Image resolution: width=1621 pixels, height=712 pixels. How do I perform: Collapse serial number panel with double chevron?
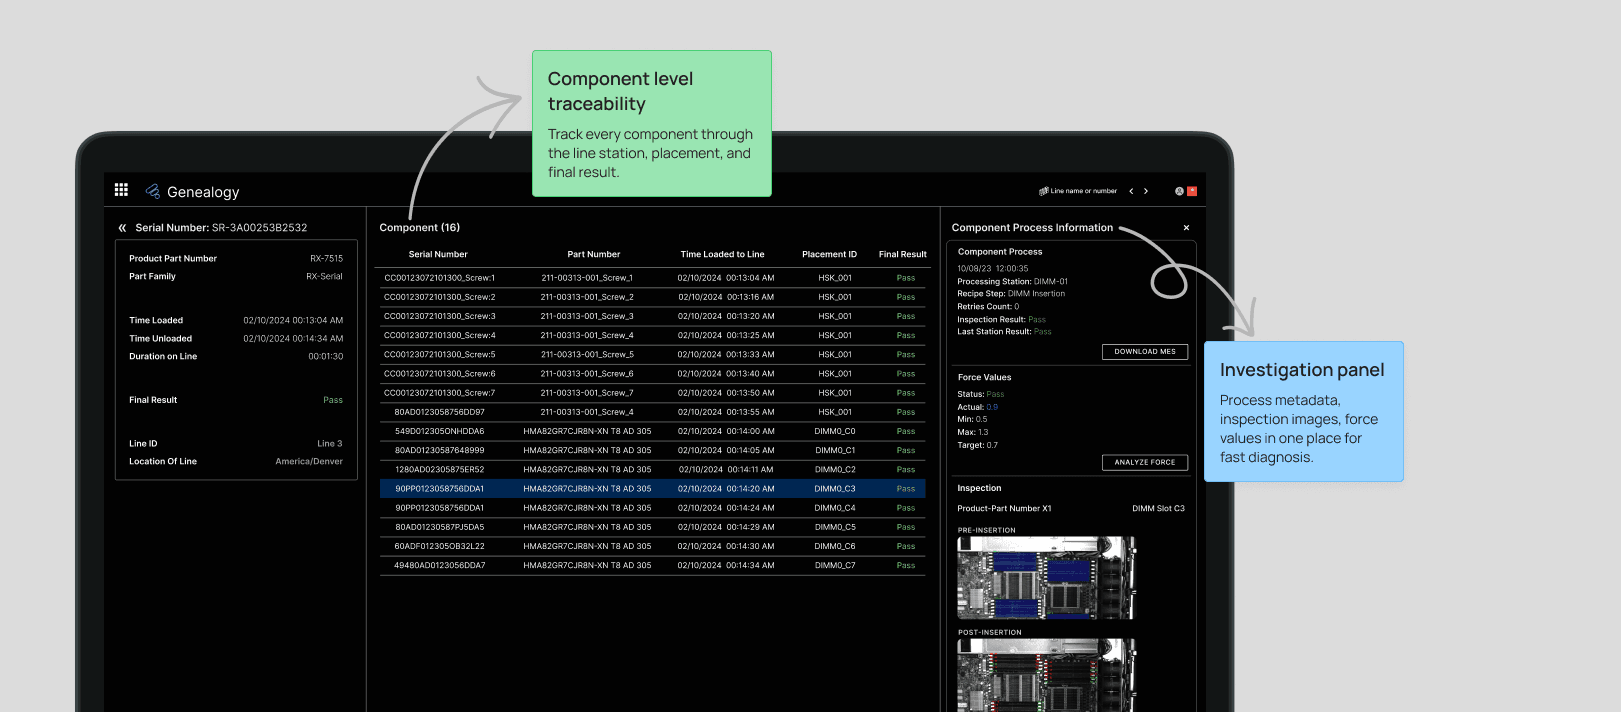point(123,228)
